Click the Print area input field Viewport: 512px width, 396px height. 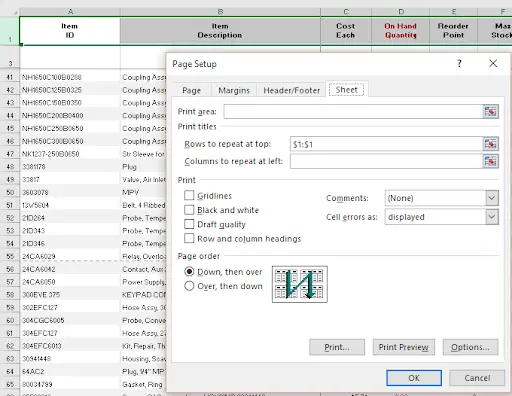coord(353,111)
